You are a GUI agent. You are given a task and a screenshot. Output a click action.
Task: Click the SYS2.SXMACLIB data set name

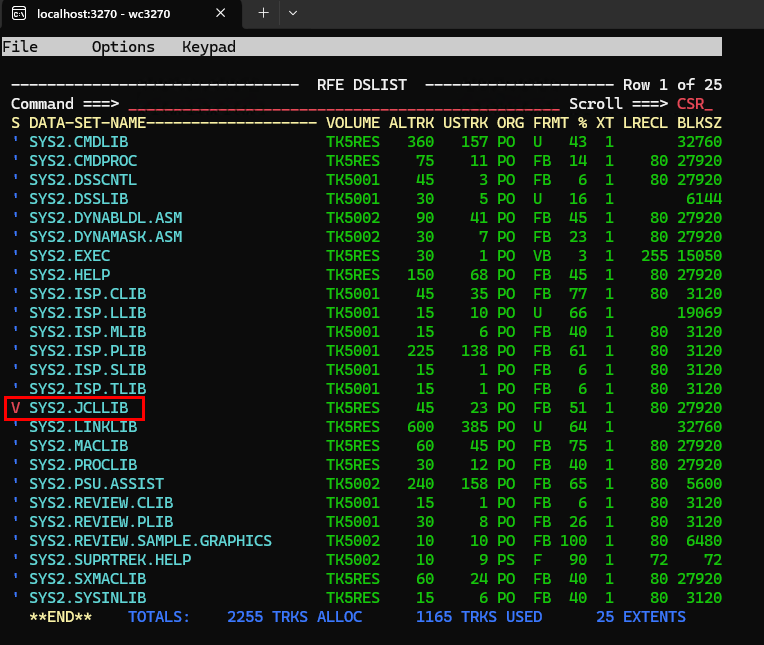88,579
